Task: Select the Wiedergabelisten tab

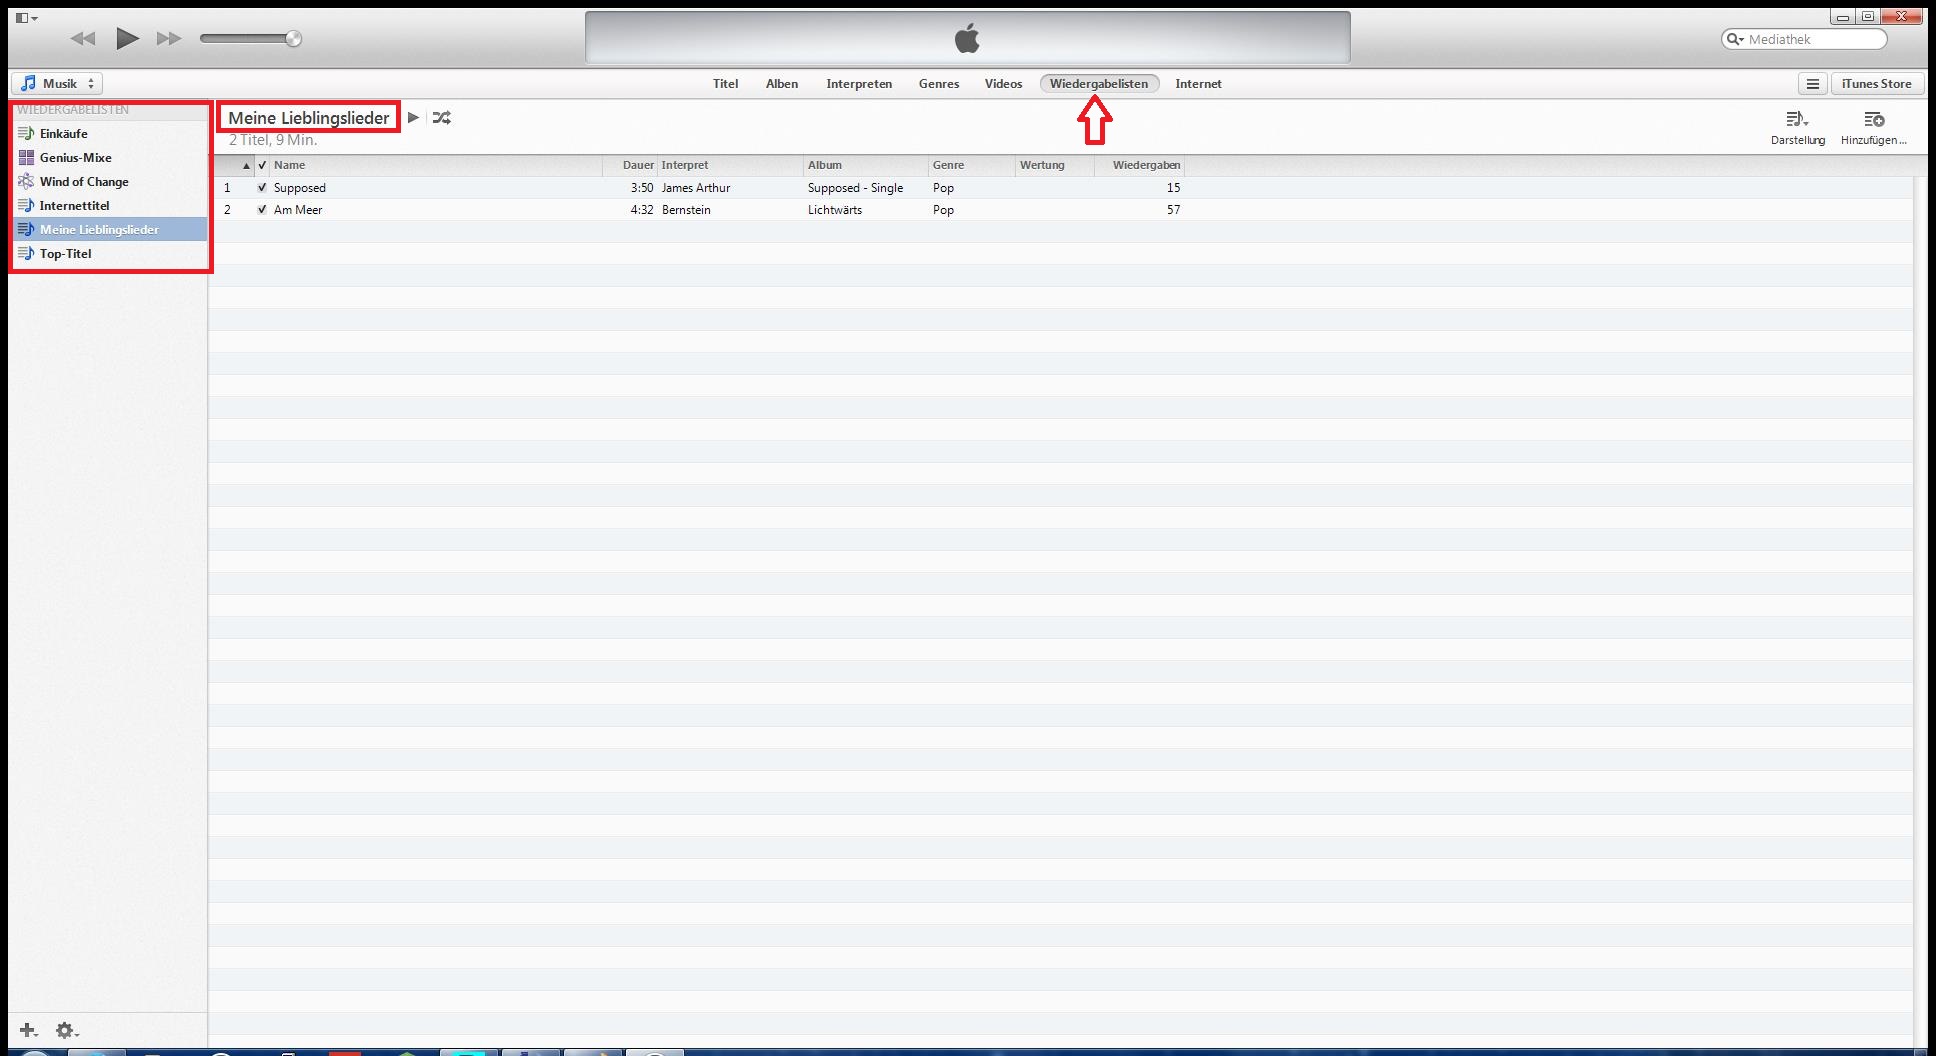Action: [1099, 84]
